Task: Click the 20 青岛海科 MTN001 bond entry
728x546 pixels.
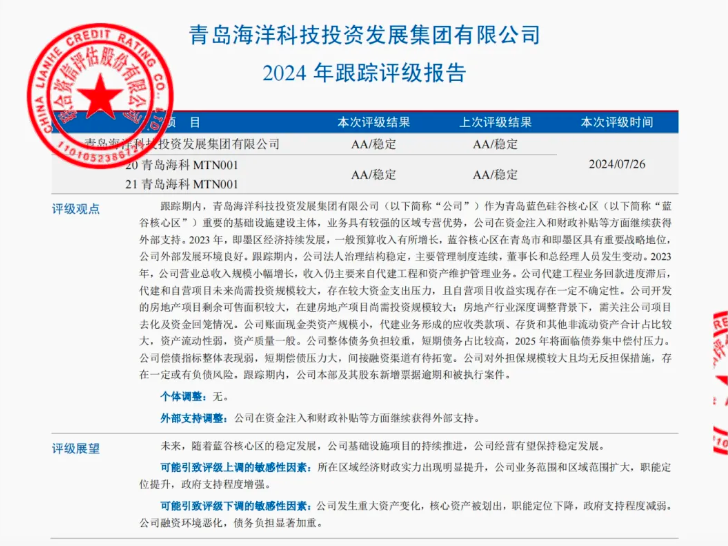Action: tap(182, 165)
